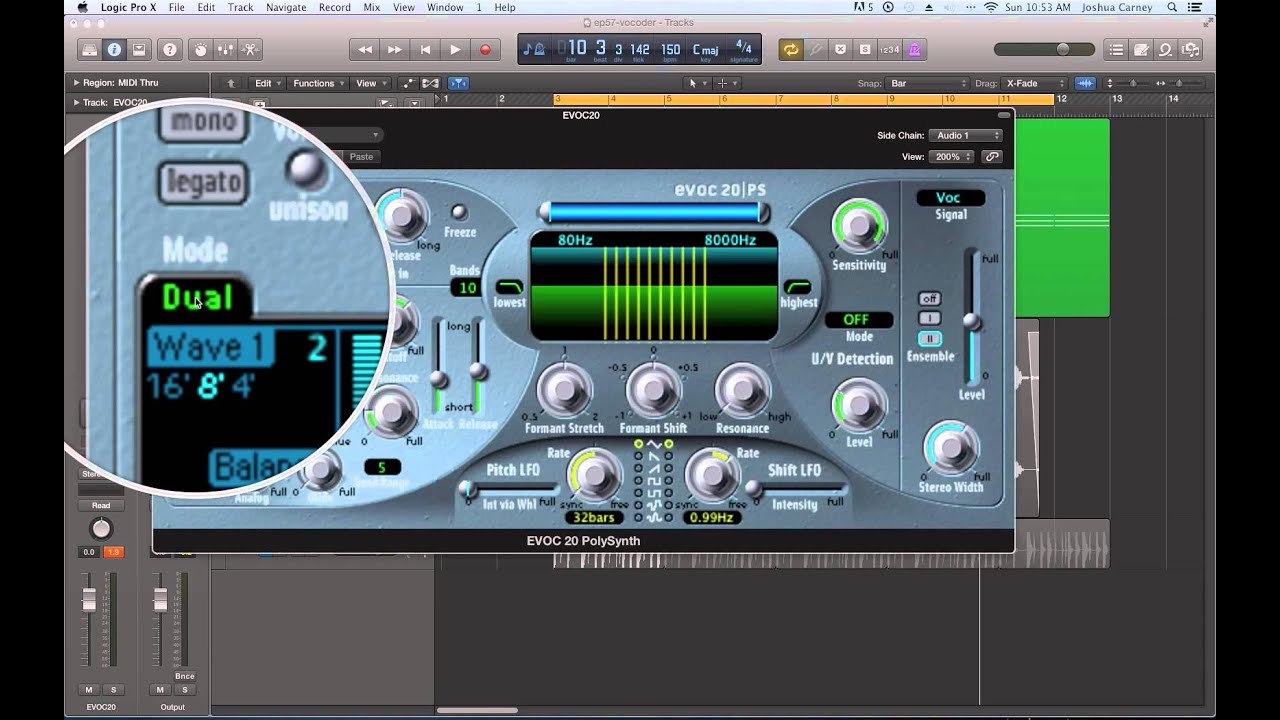
Task: Open the Media browser icon
Action: 1191,49
